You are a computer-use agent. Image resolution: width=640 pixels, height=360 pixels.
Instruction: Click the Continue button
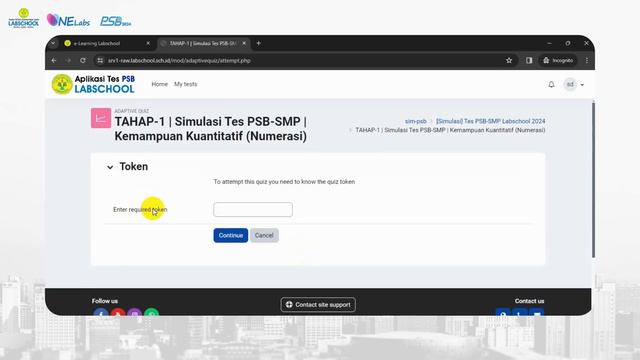(231, 235)
